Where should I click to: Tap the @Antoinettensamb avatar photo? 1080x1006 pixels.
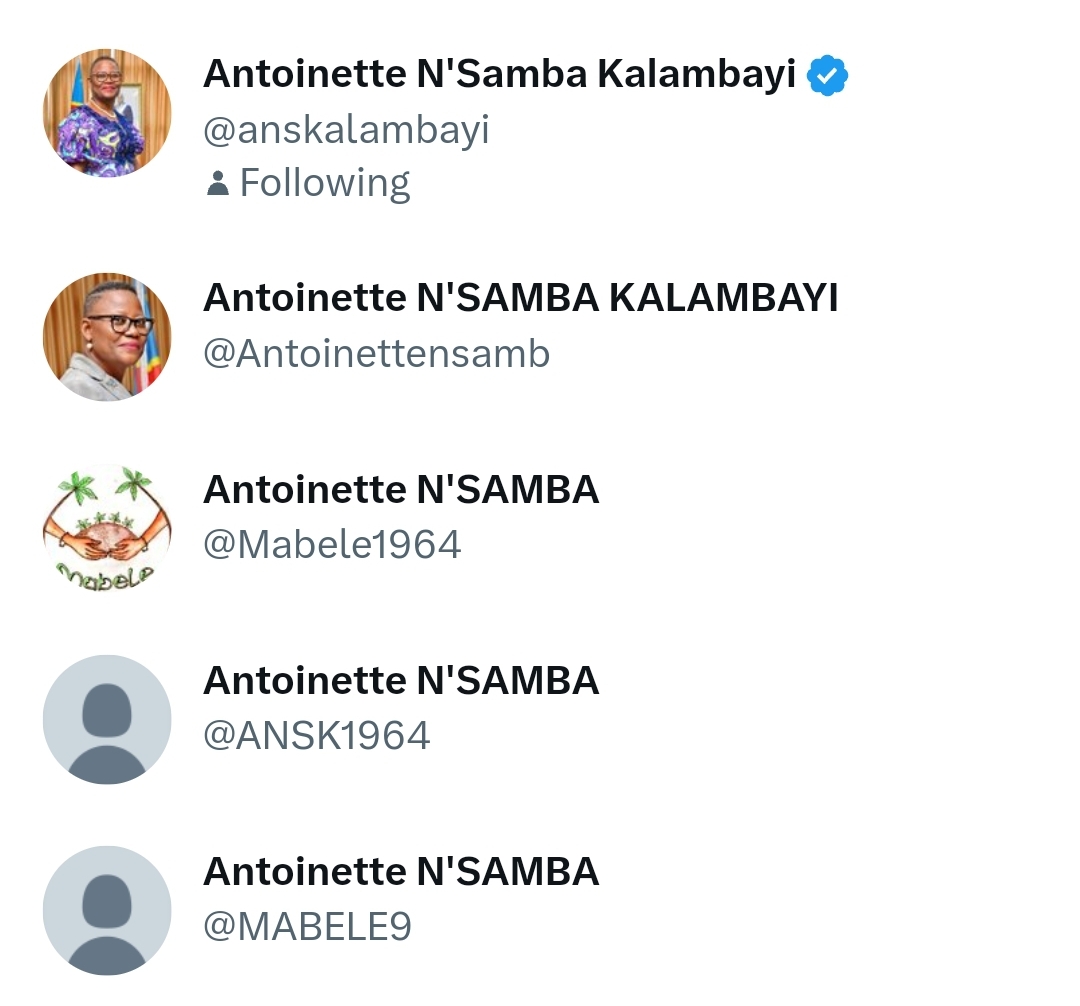tap(107, 337)
